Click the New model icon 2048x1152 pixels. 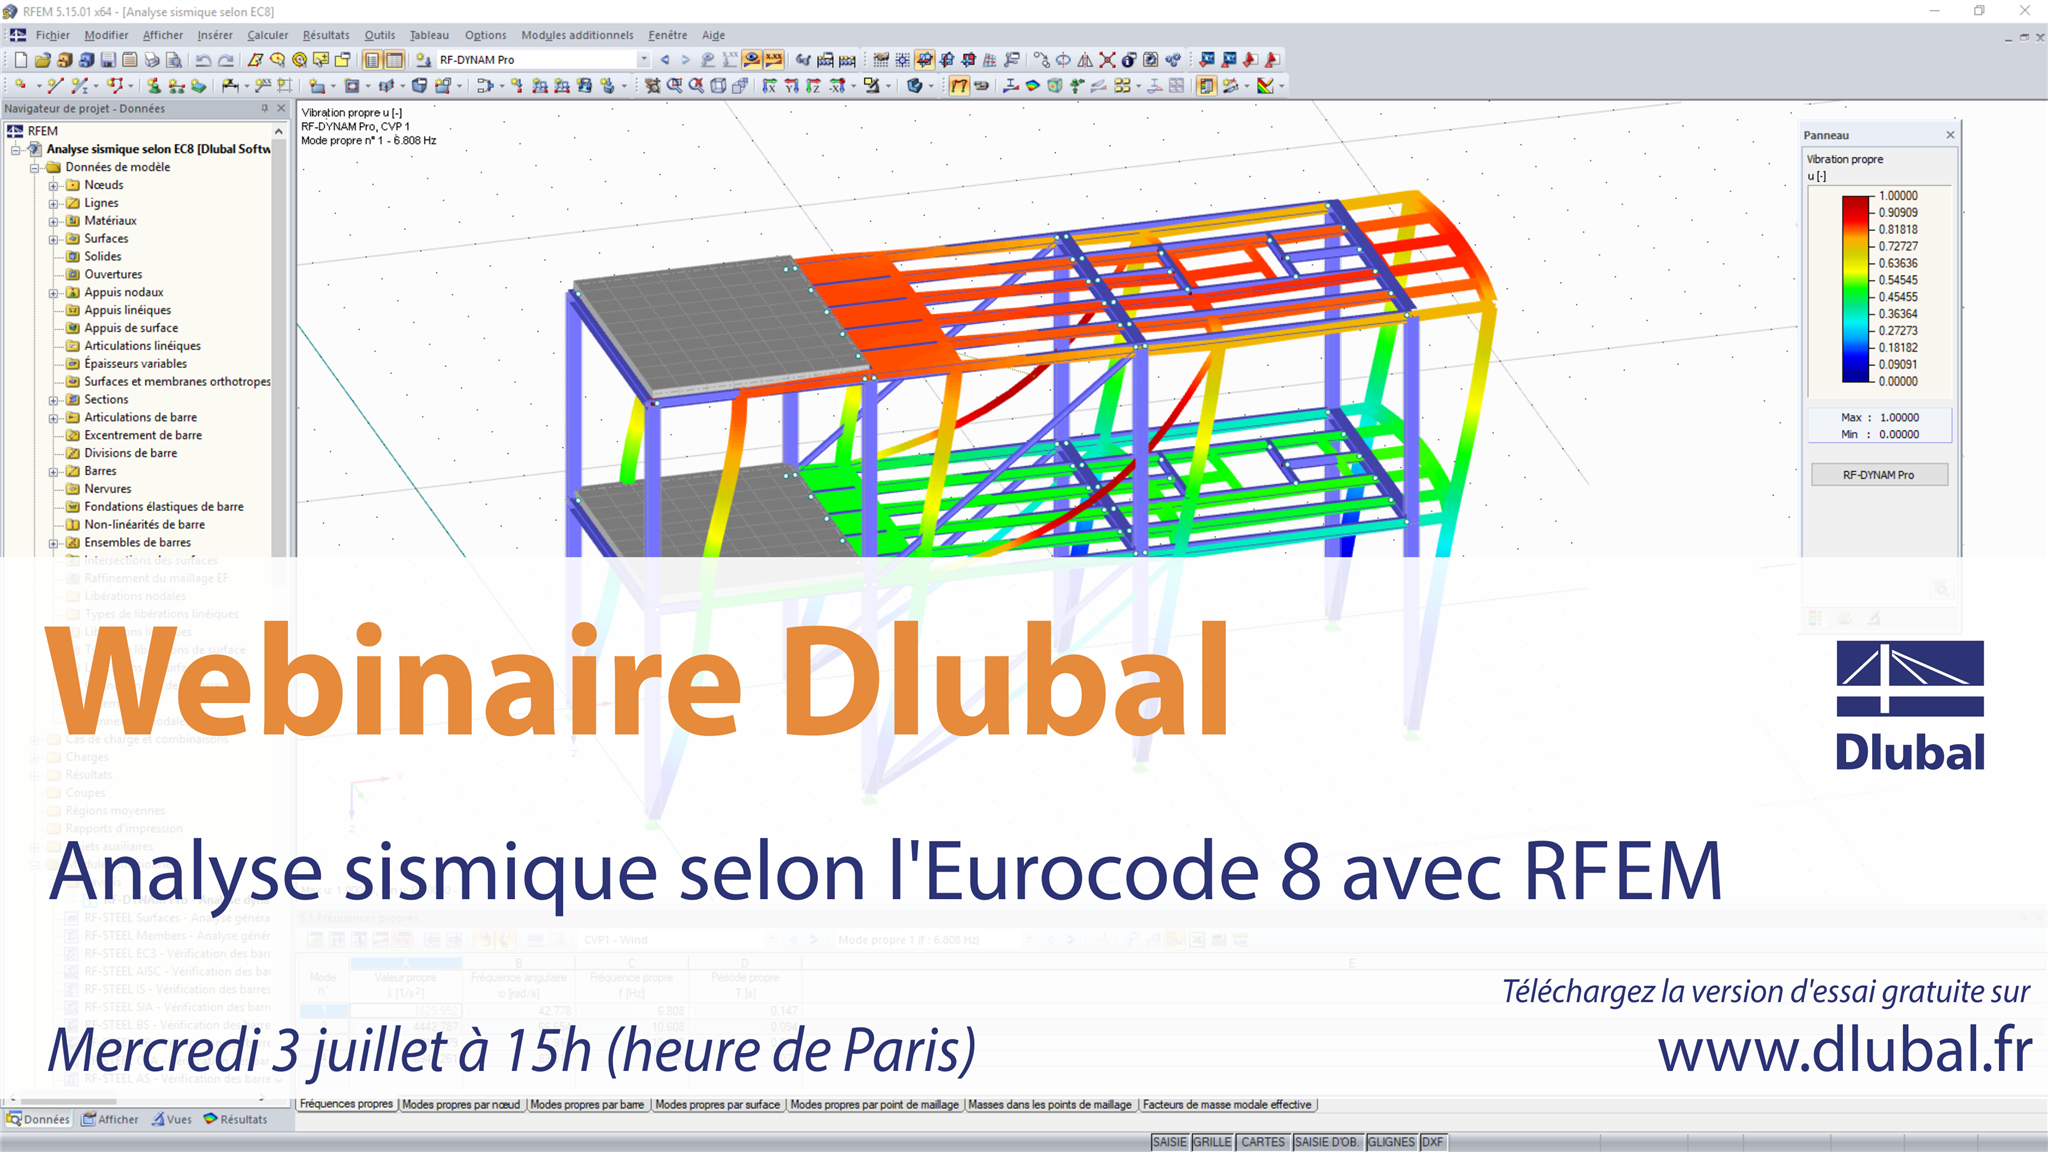point(21,60)
